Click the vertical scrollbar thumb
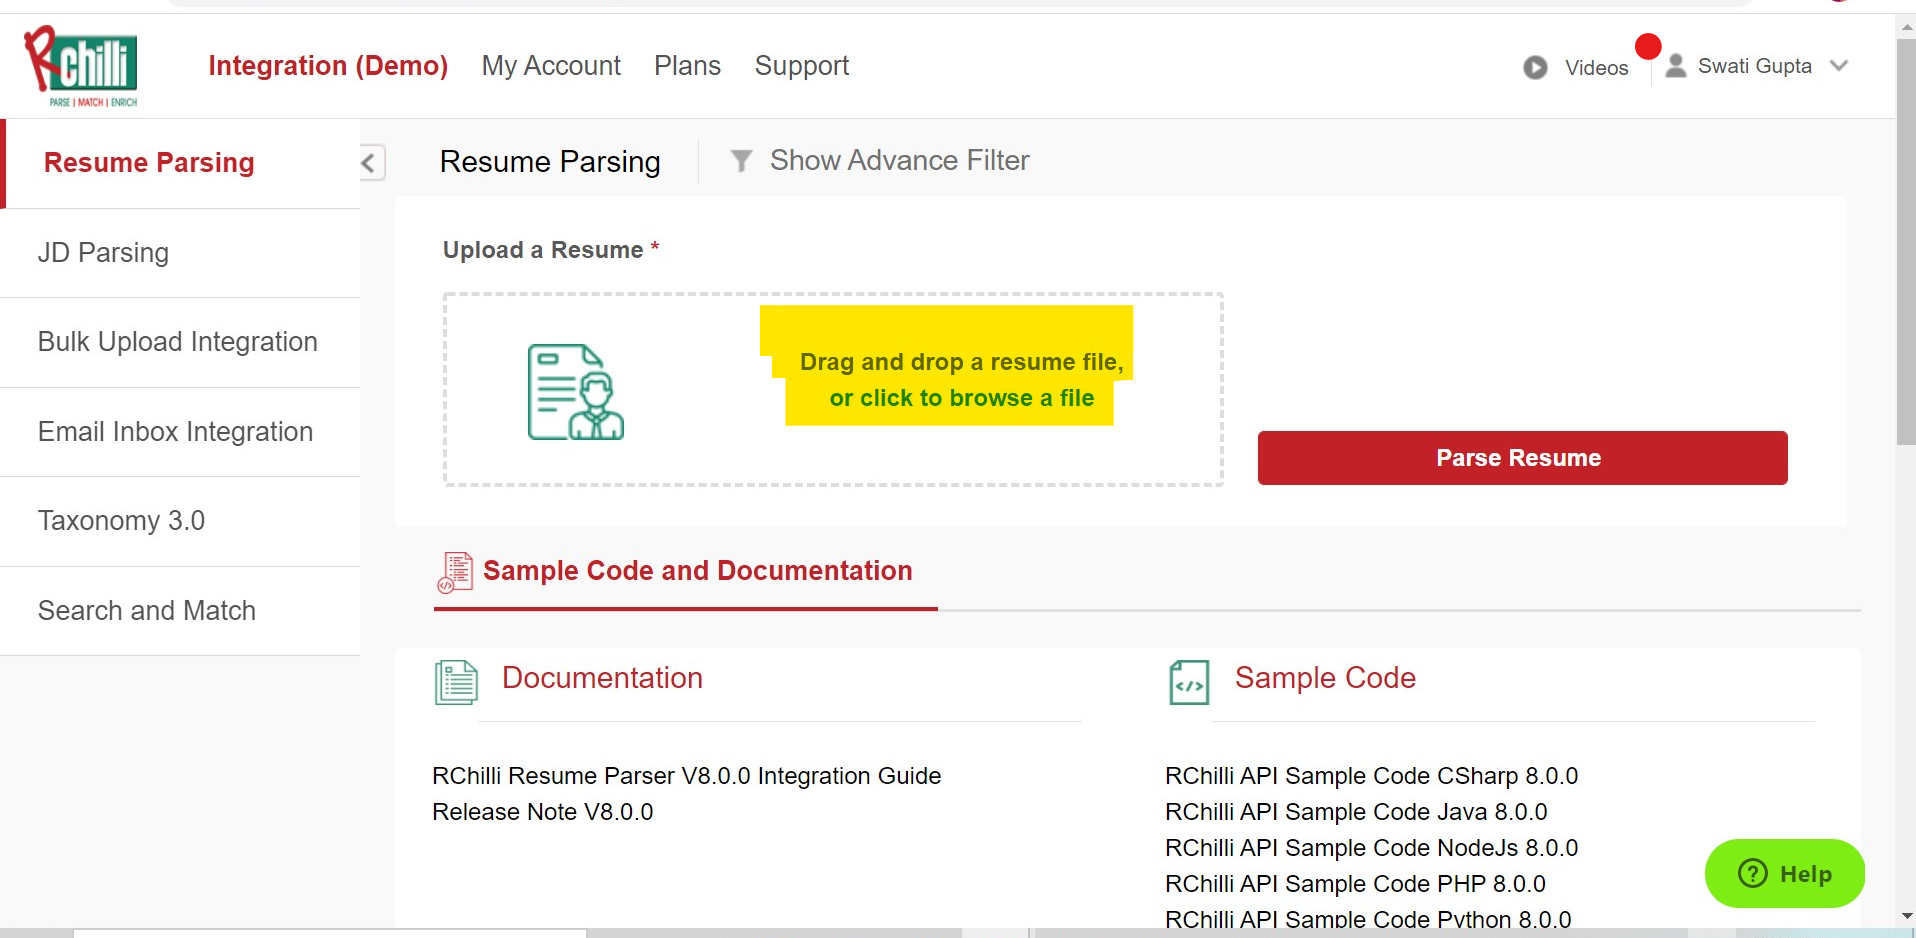Image resolution: width=1916 pixels, height=938 pixels. coord(1906,240)
